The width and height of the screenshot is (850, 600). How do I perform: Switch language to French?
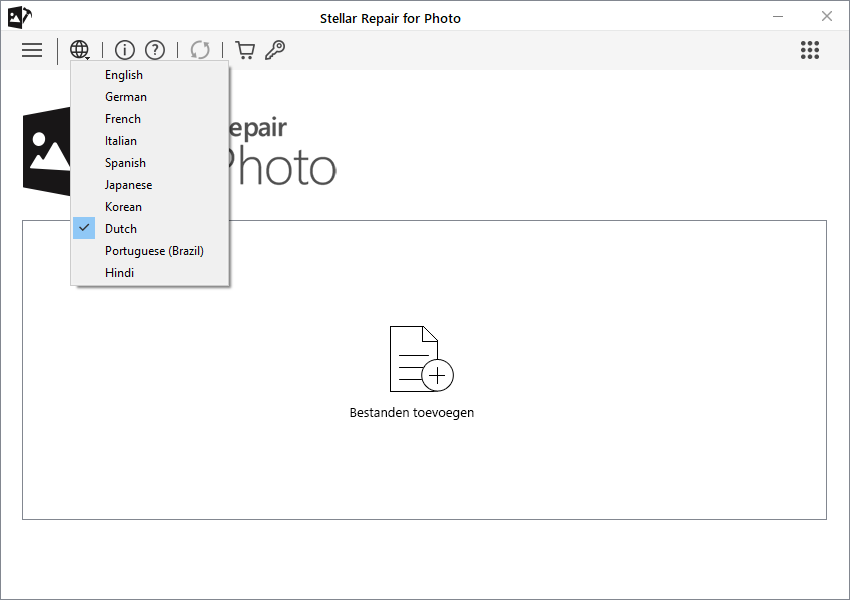click(x=123, y=119)
